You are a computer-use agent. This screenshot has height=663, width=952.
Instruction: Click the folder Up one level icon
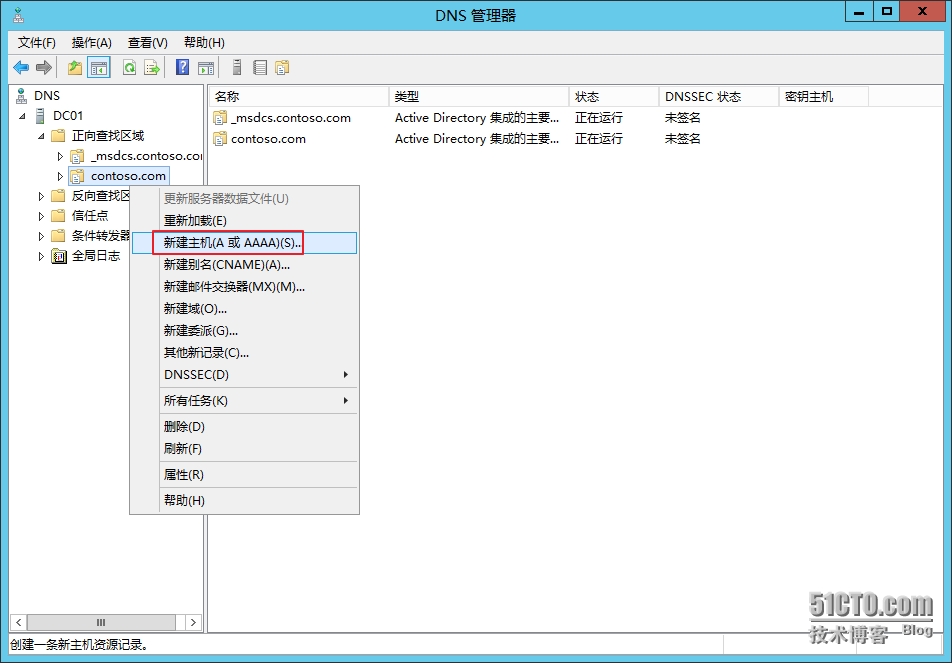[75, 68]
